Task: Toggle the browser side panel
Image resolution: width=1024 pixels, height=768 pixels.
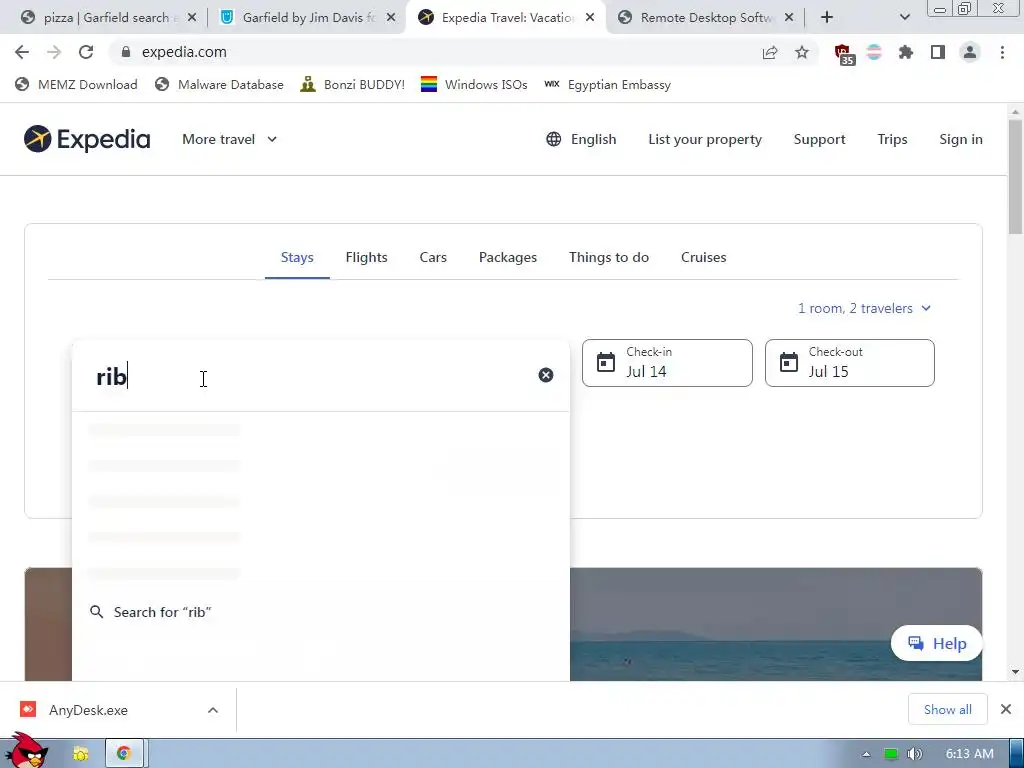Action: click(x=938, y=52)
